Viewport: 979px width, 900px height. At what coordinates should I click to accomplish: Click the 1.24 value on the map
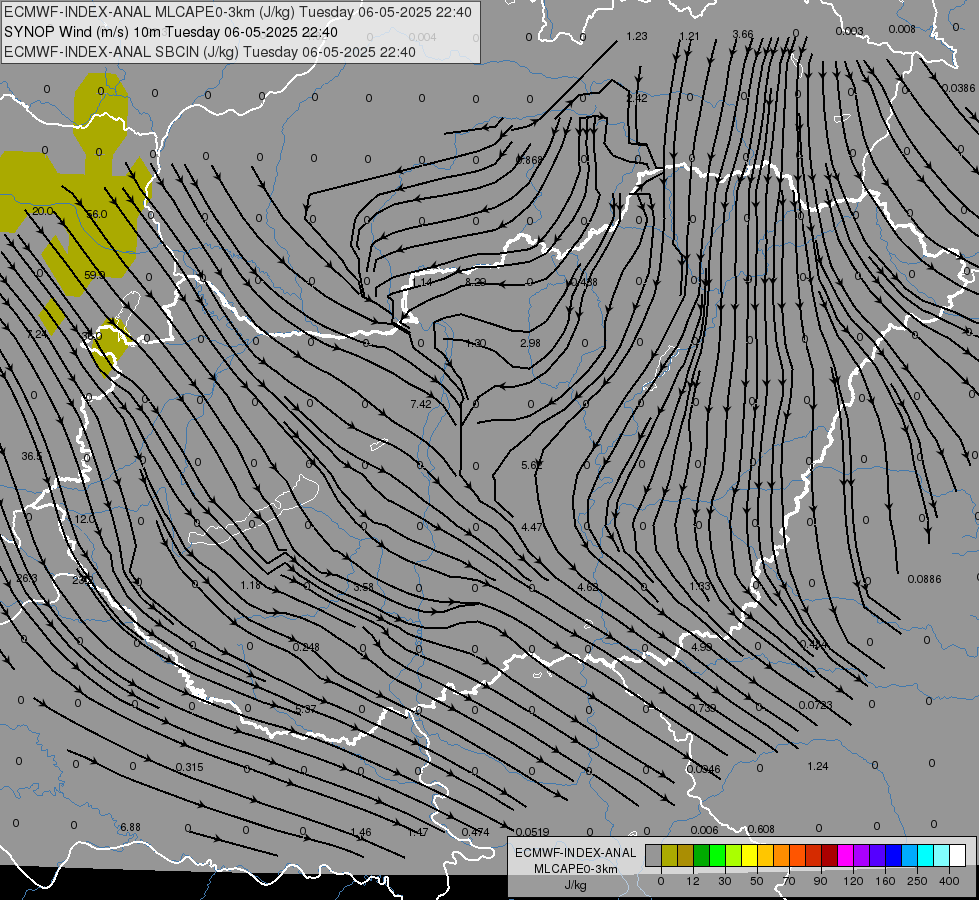coord(818,766)
